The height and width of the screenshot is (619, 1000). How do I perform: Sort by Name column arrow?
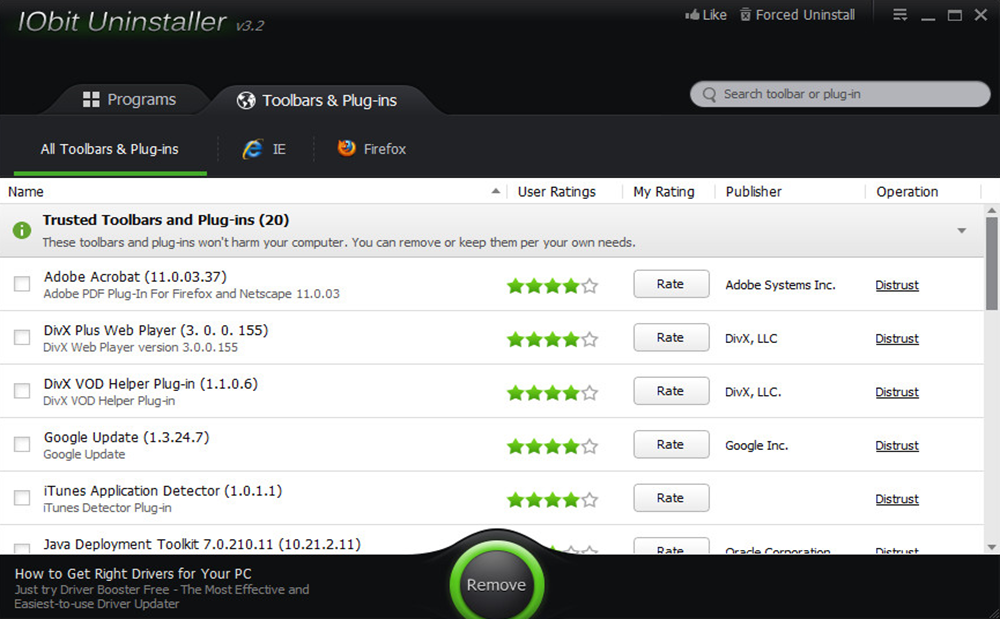(496, 191)
